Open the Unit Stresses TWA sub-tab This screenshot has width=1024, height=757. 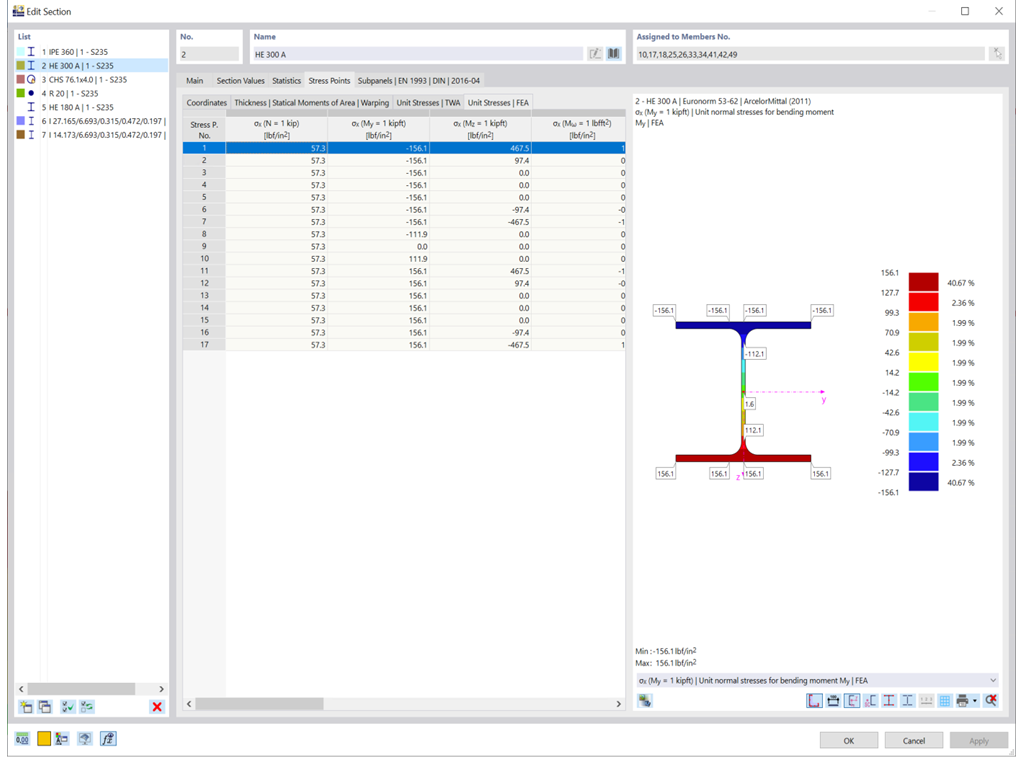(x=428, y=103)
